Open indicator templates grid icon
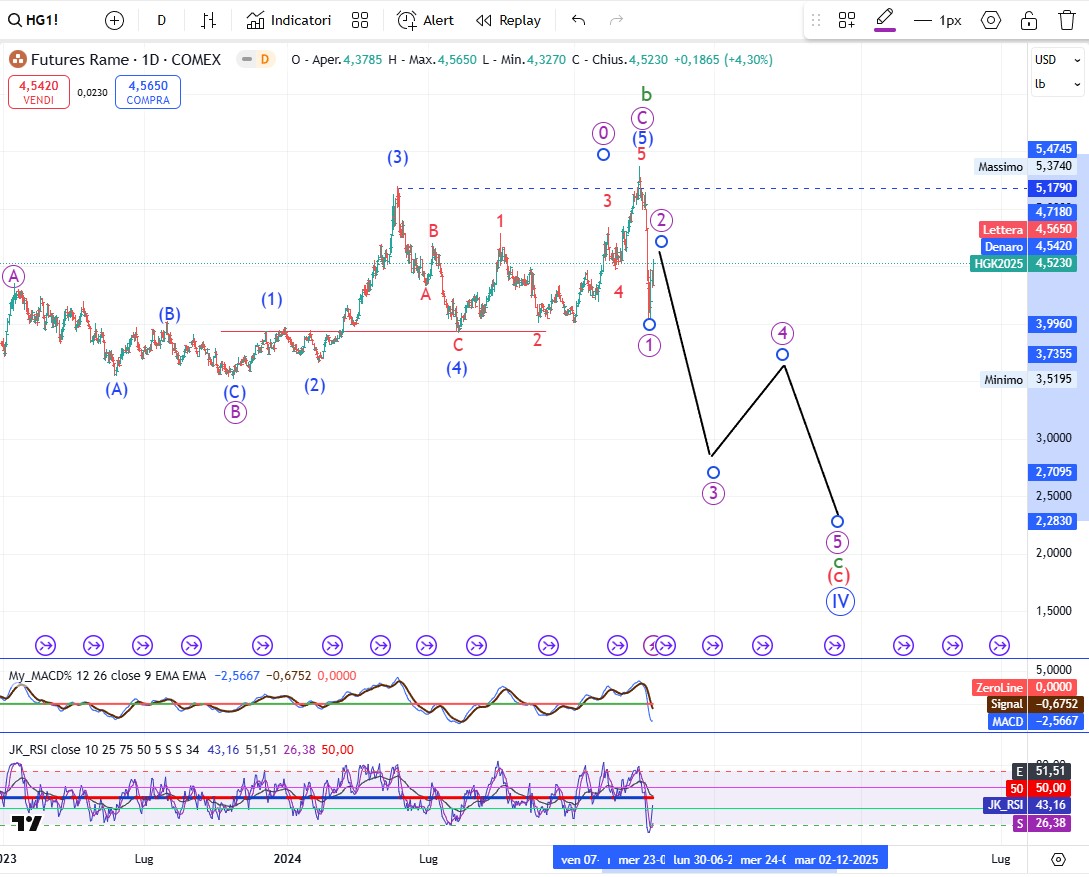 click(360, 20)
